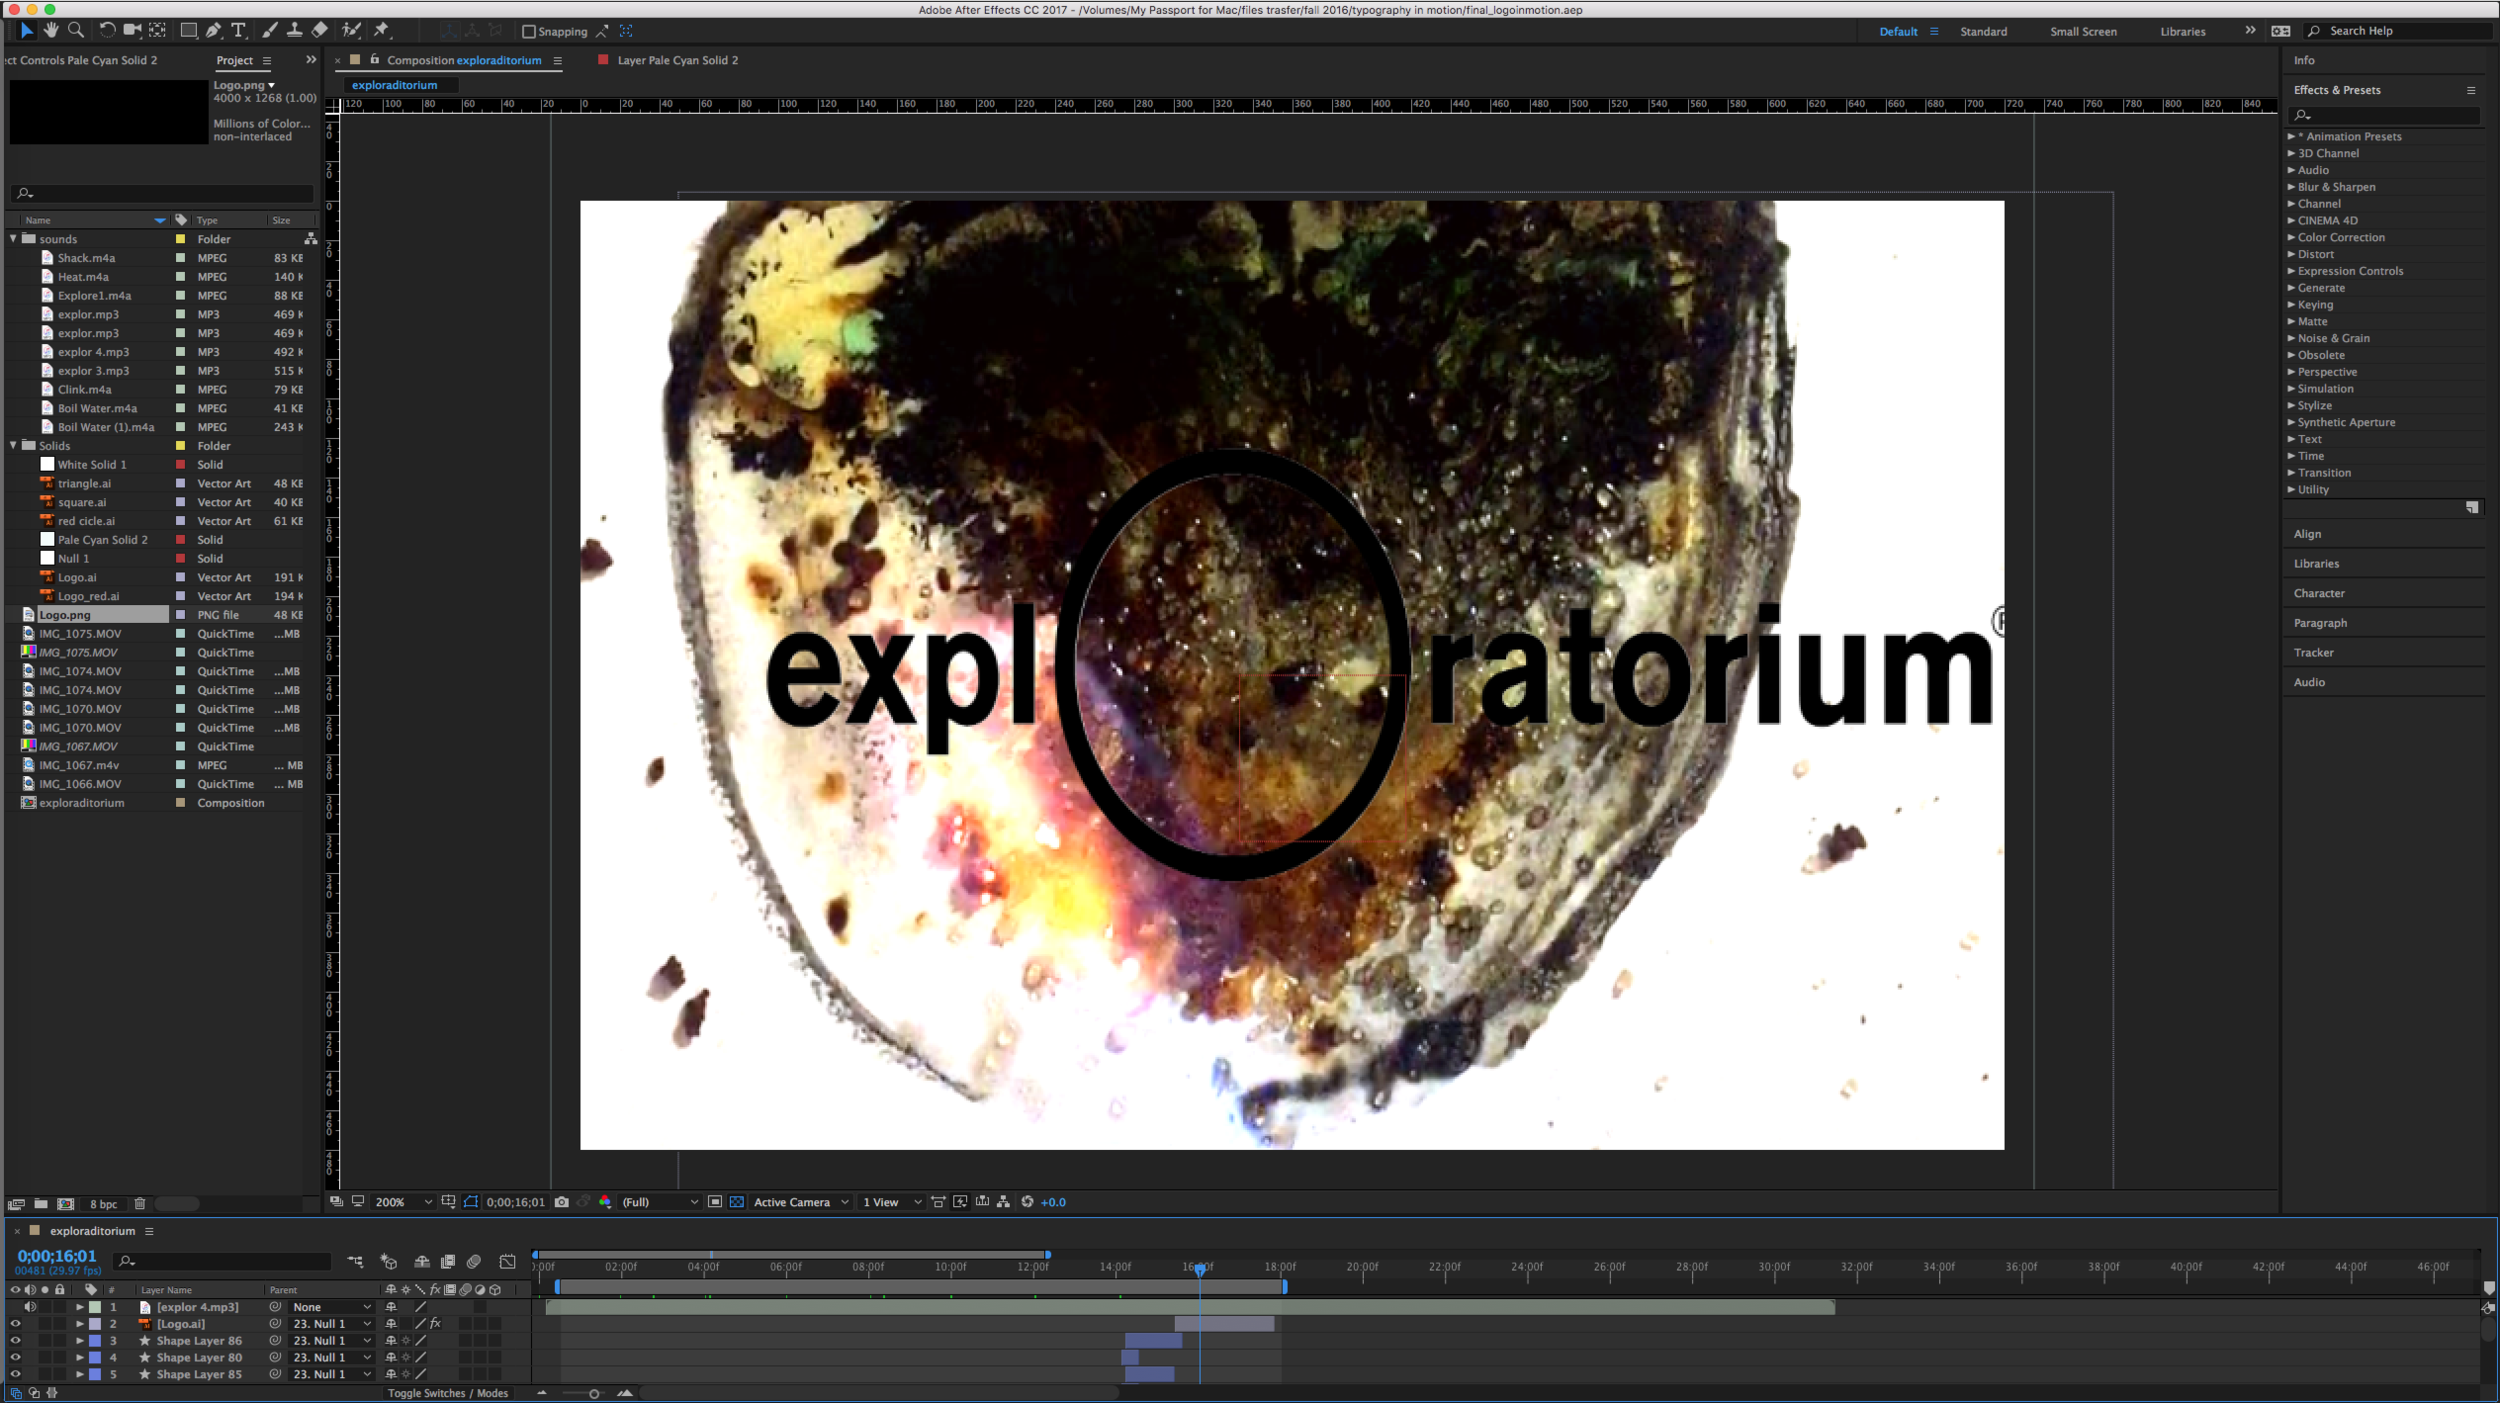Click the label color swatch of layer 1
This screenshot has height=1403, width=2500.
(x=95, y=1307)
